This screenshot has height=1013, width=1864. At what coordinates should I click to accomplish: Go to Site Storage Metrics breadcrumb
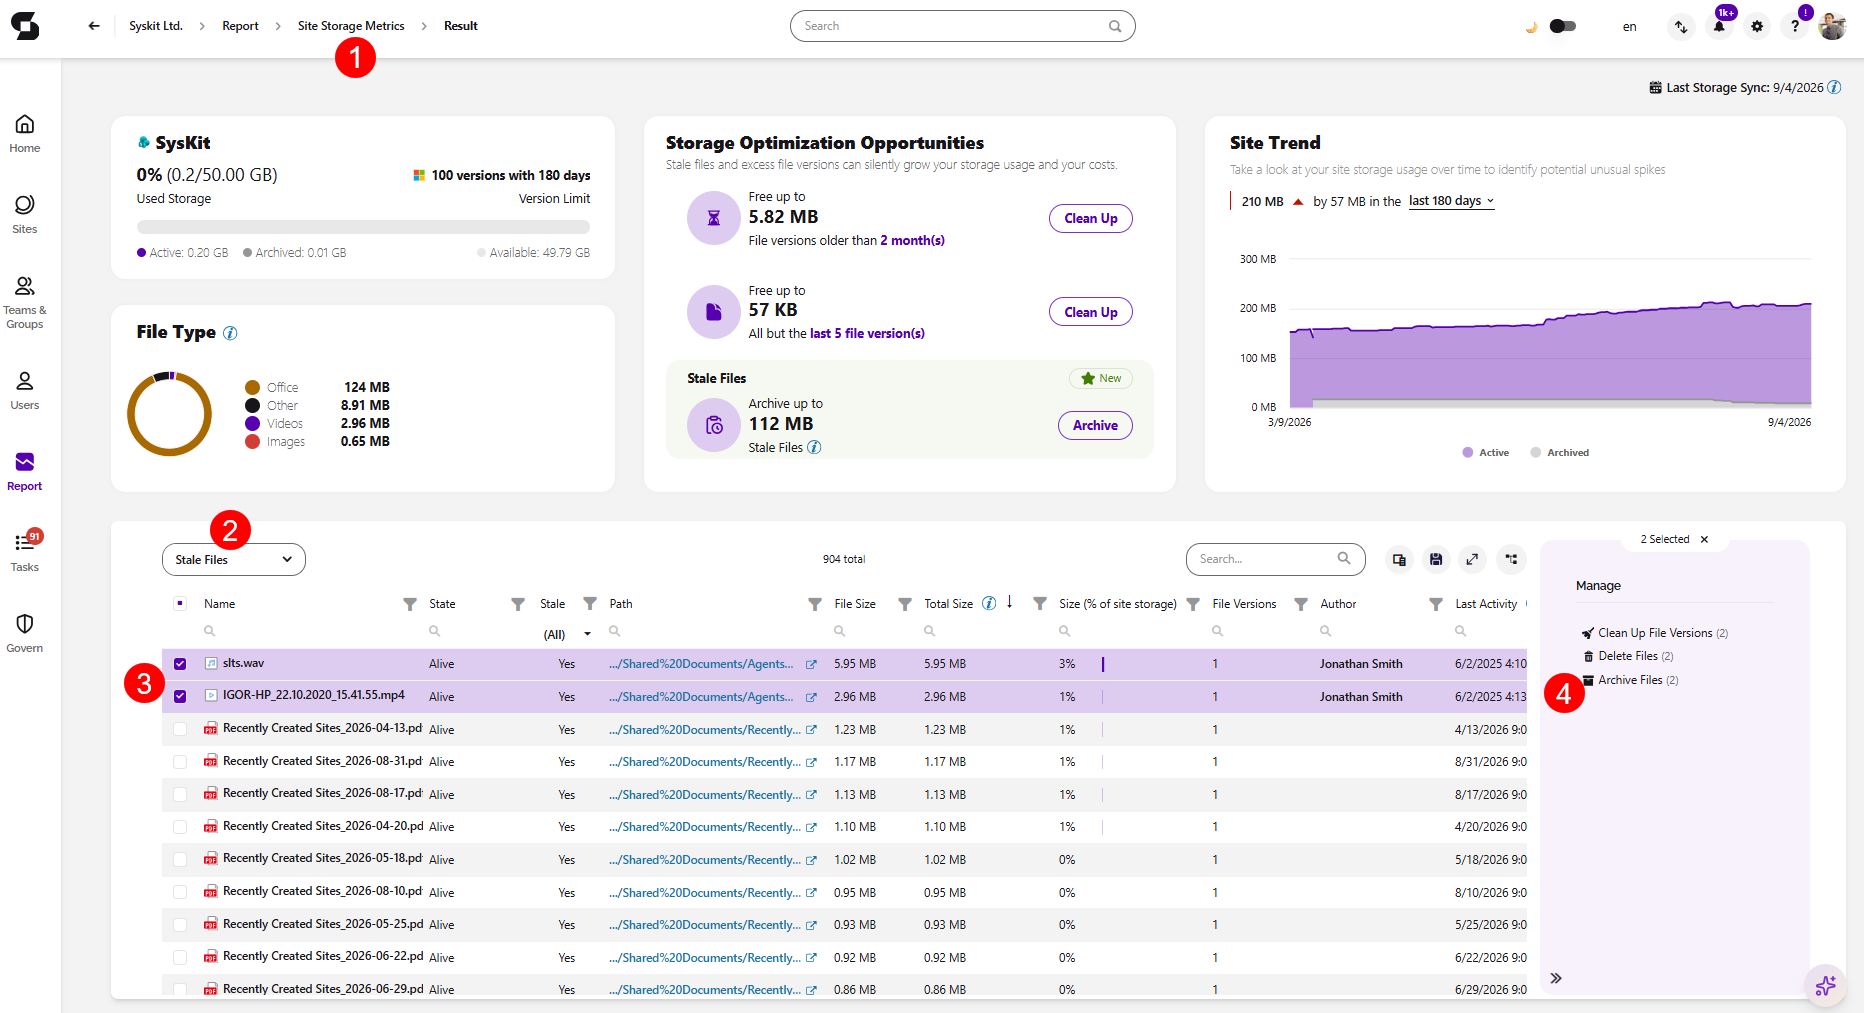click(x=351, y=26)
